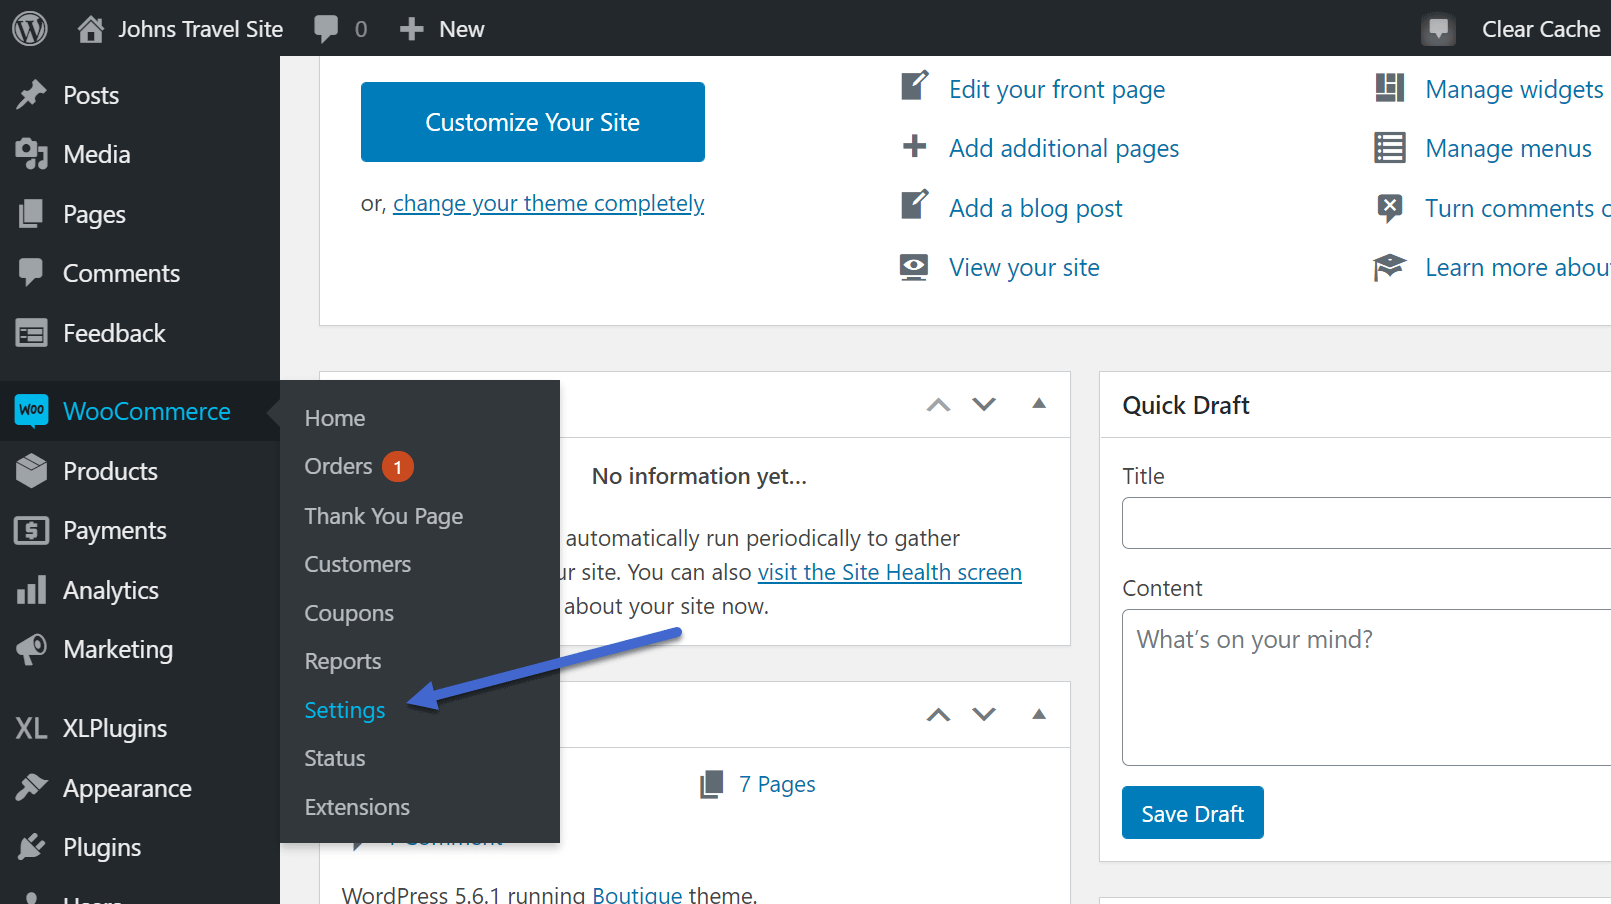Screen dimensions: 1611x904
Task: Collapse the At a Glance widget panel
Action: tap(1039, 713)
